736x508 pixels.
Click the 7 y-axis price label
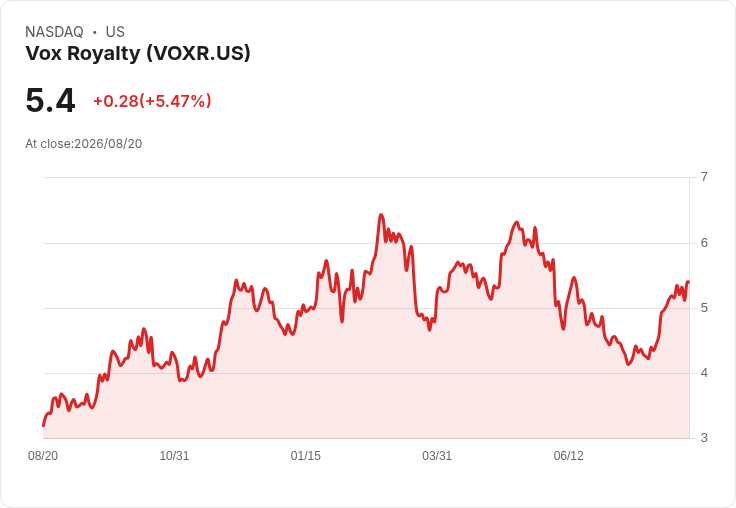point(704,177)
